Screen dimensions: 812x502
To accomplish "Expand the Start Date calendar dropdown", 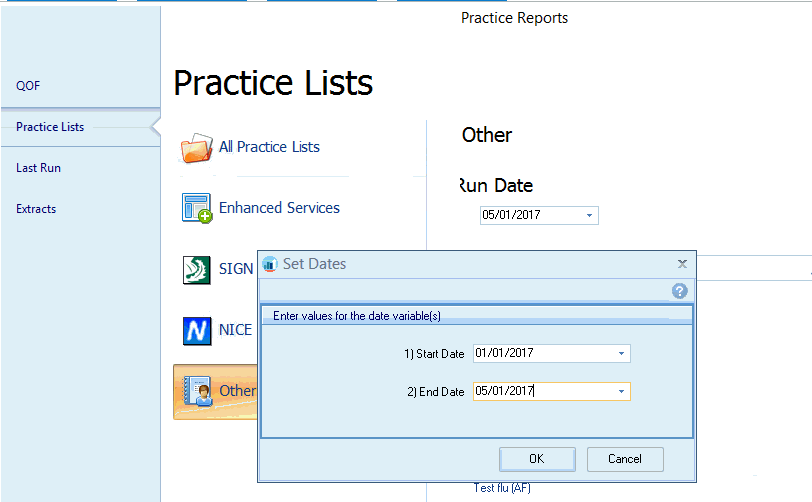I will (x=621, y=354).
